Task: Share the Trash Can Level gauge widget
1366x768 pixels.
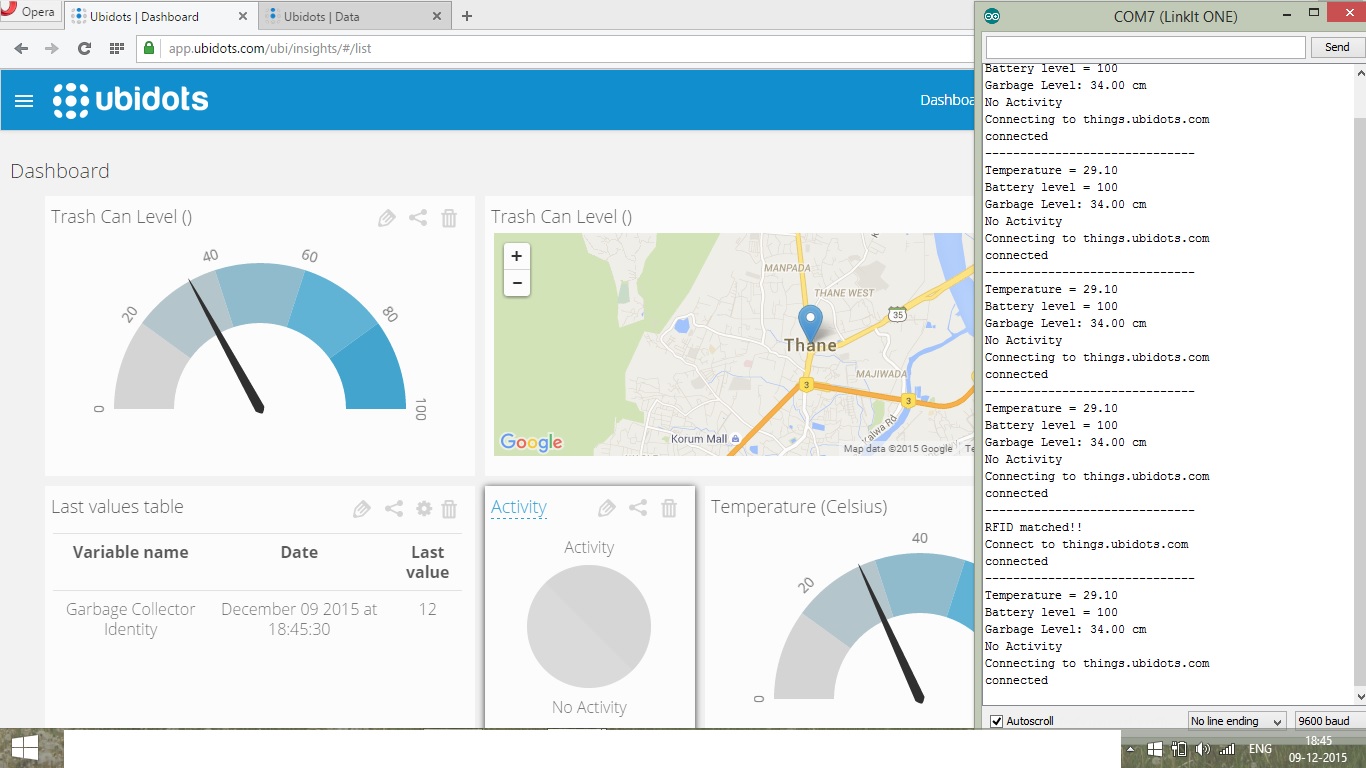Action: [x=418, y=218]
